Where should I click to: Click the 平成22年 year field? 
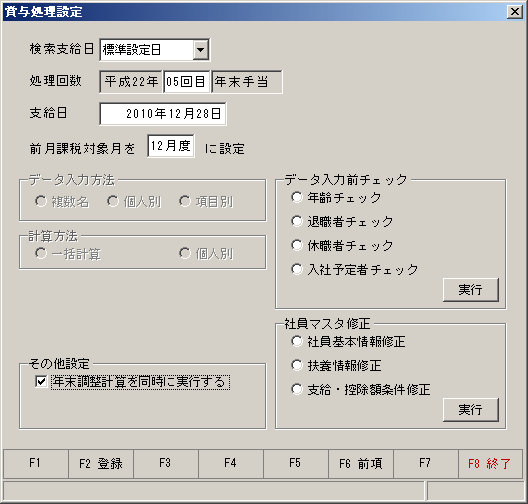[131, 81]
